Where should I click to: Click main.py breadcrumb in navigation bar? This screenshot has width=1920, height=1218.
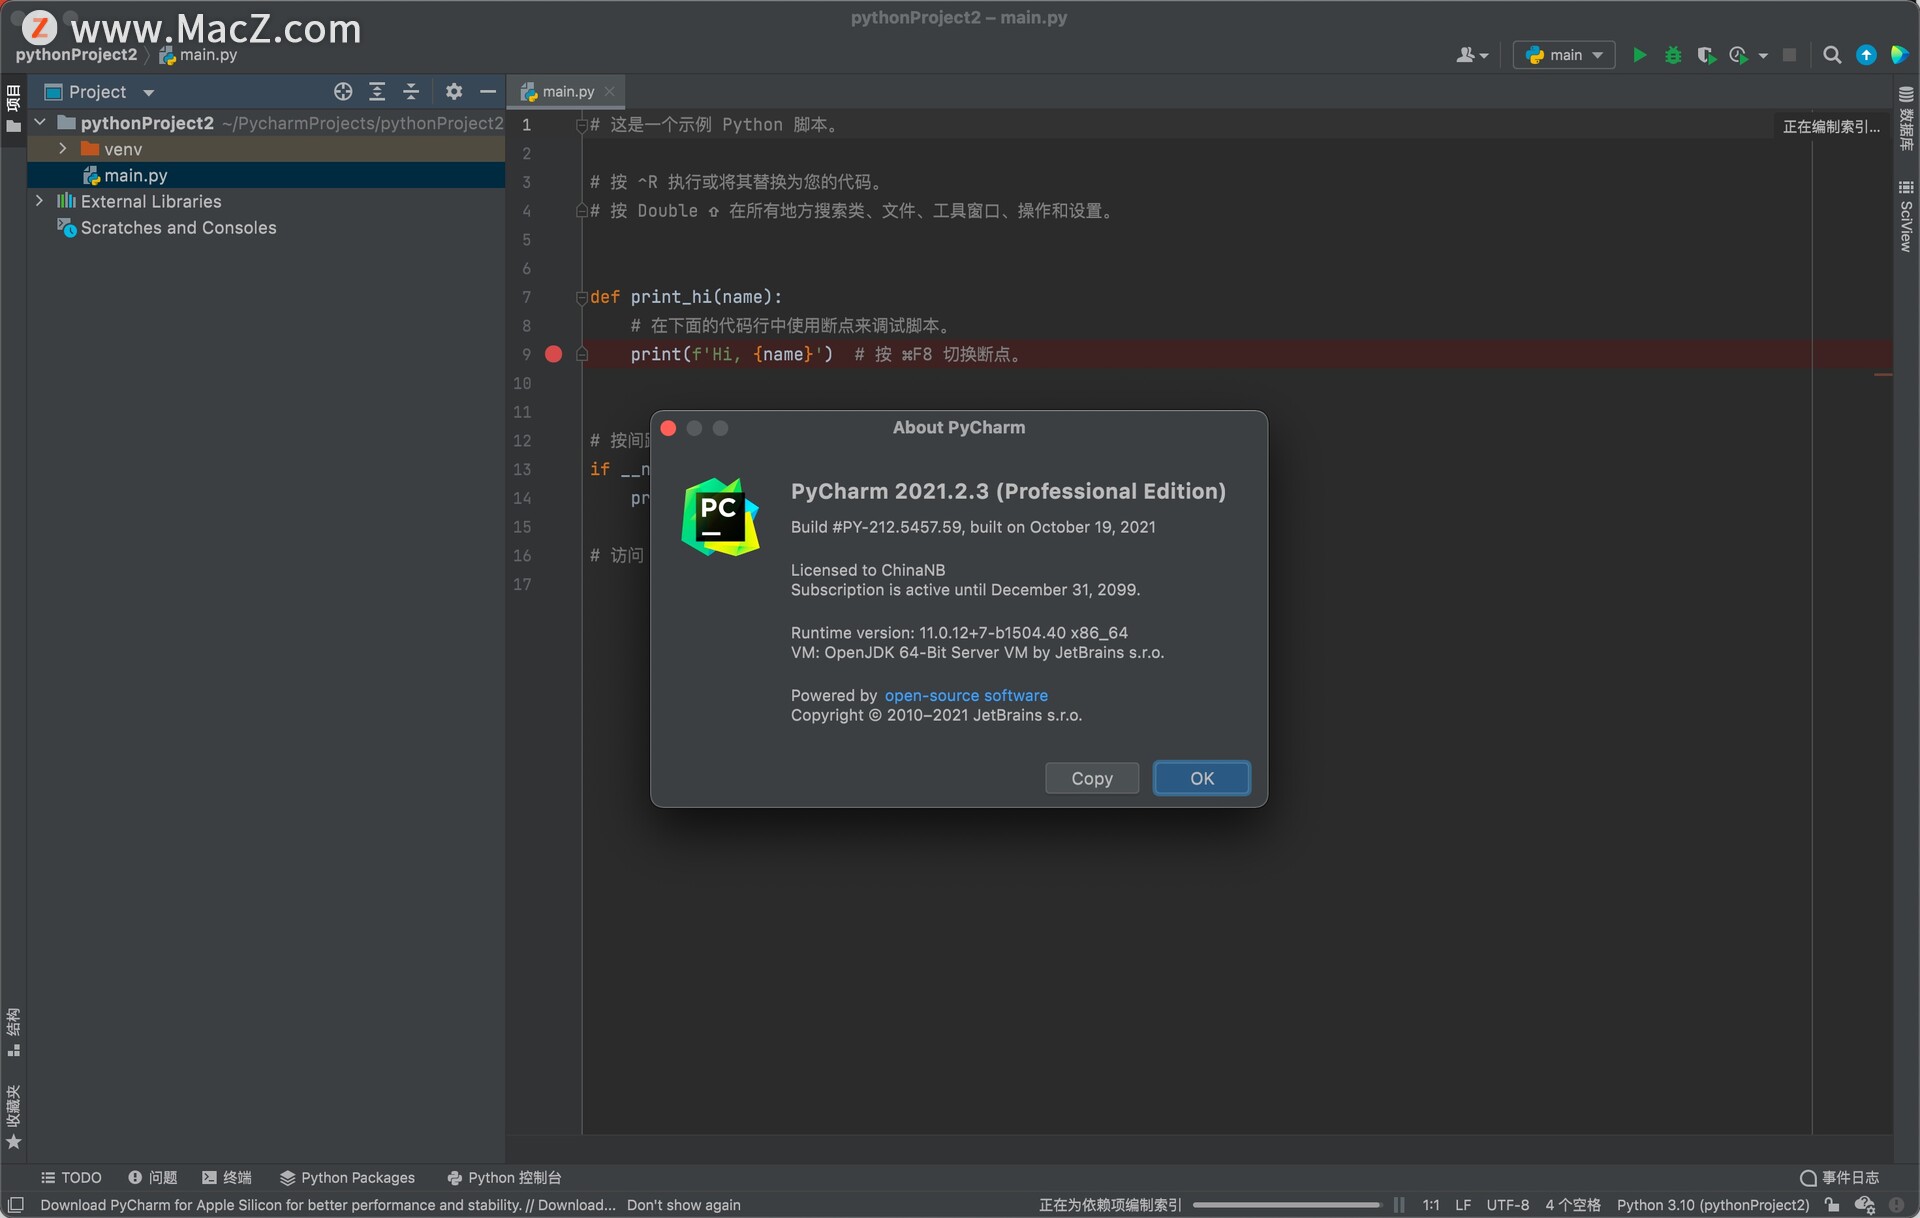pos(199,55)
